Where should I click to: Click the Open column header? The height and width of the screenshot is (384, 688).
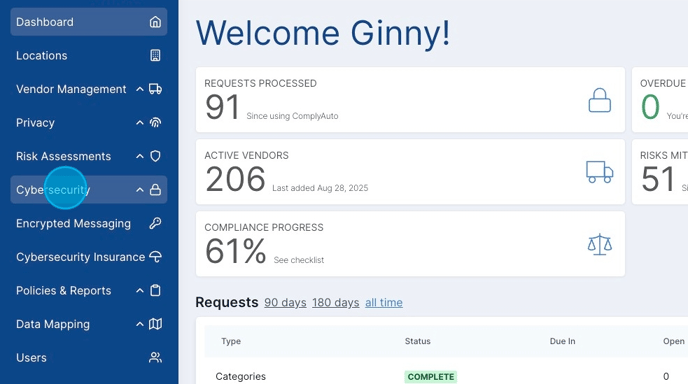point(674,341)
